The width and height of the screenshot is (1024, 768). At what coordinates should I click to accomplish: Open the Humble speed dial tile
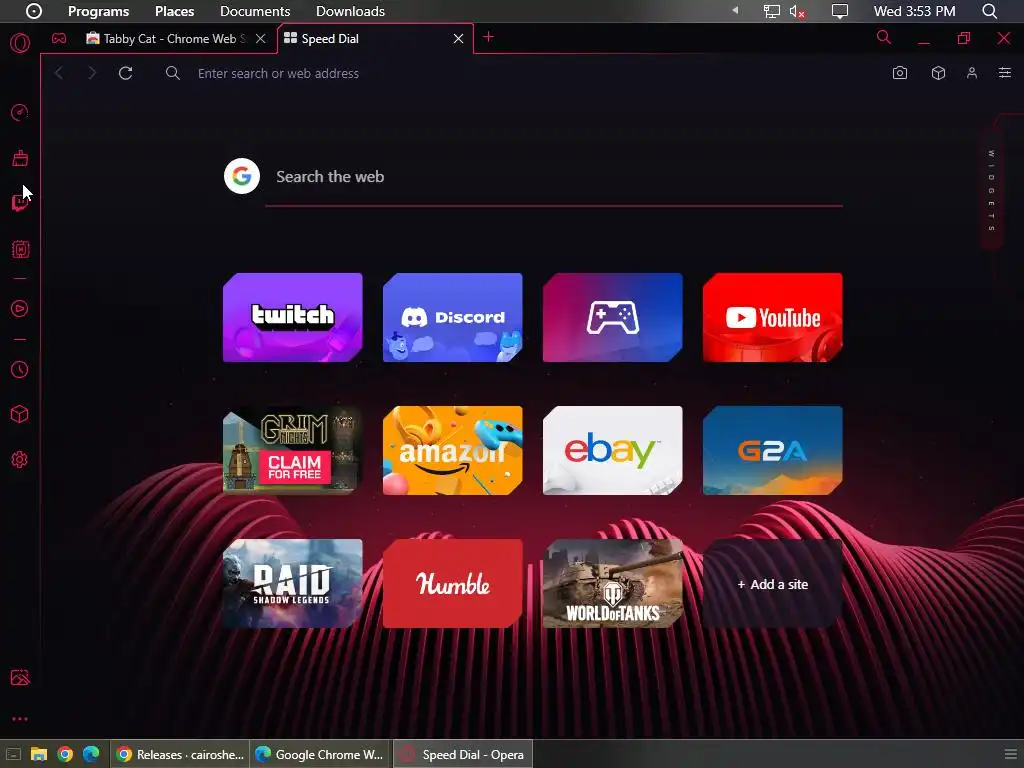453,584
